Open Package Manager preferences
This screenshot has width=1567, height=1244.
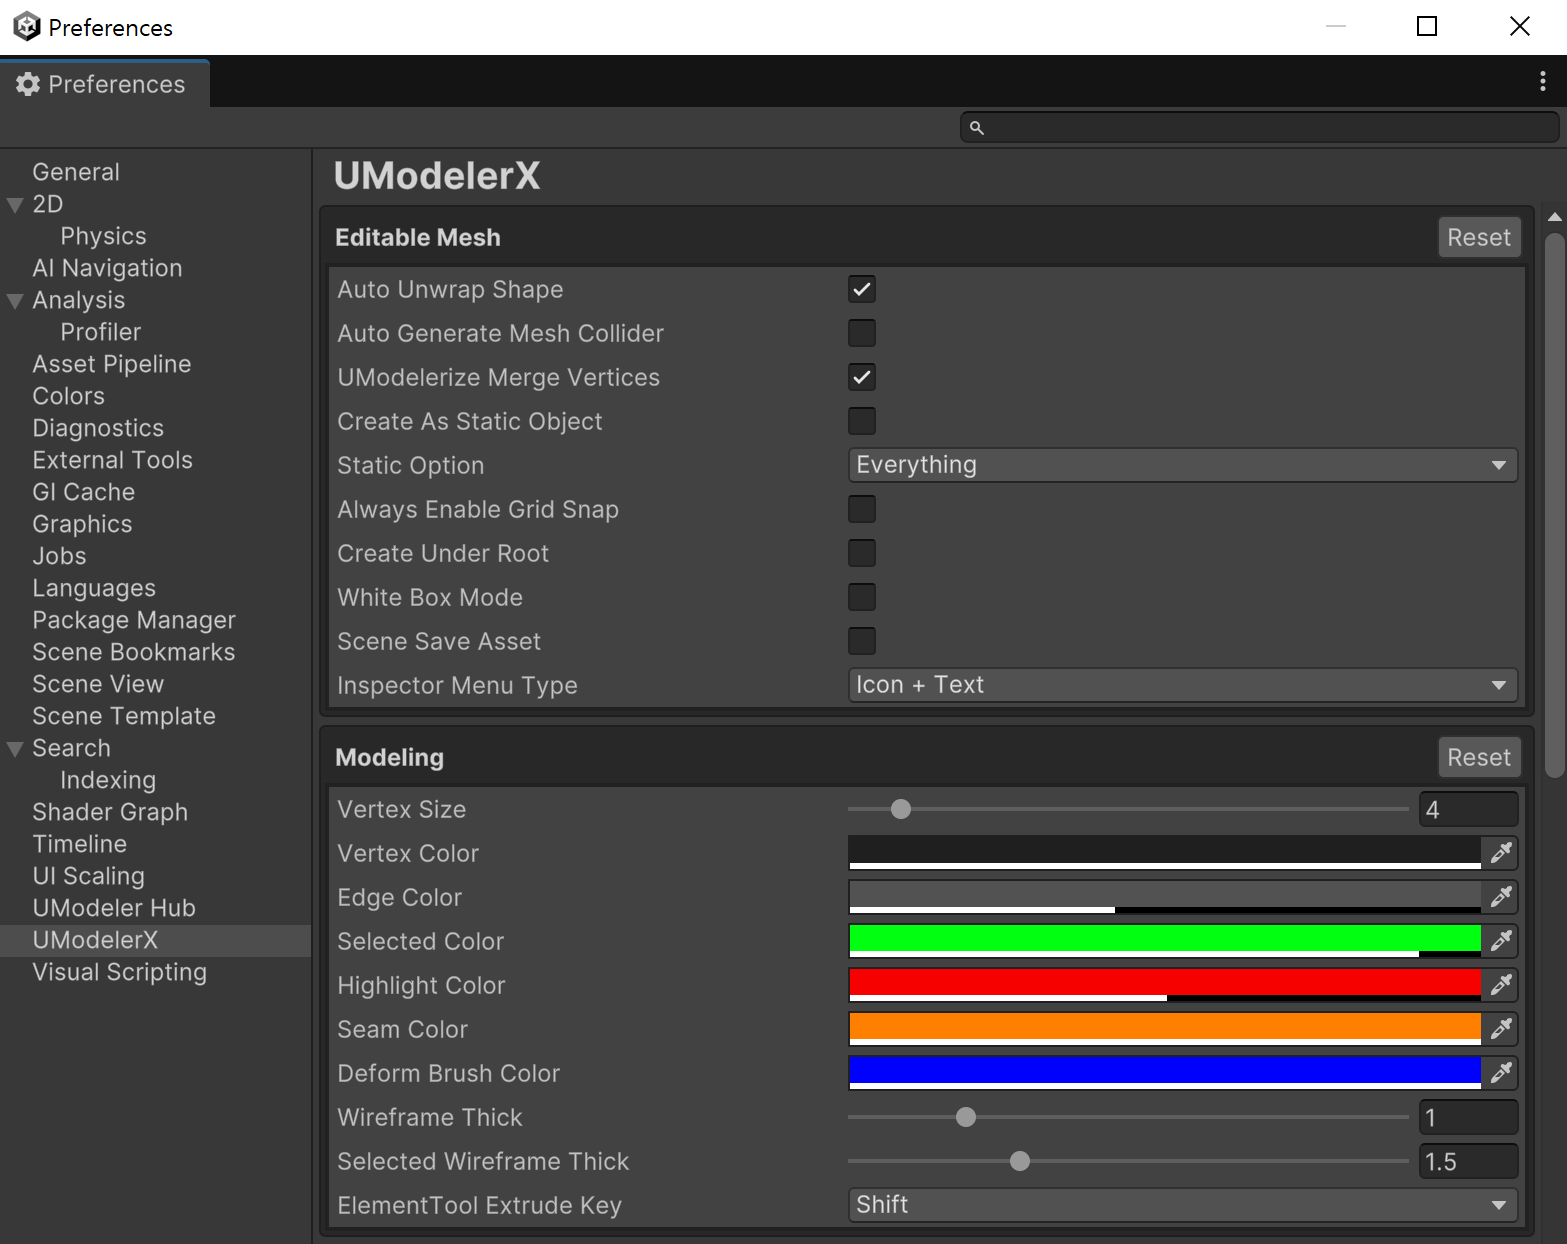point(134,620)
